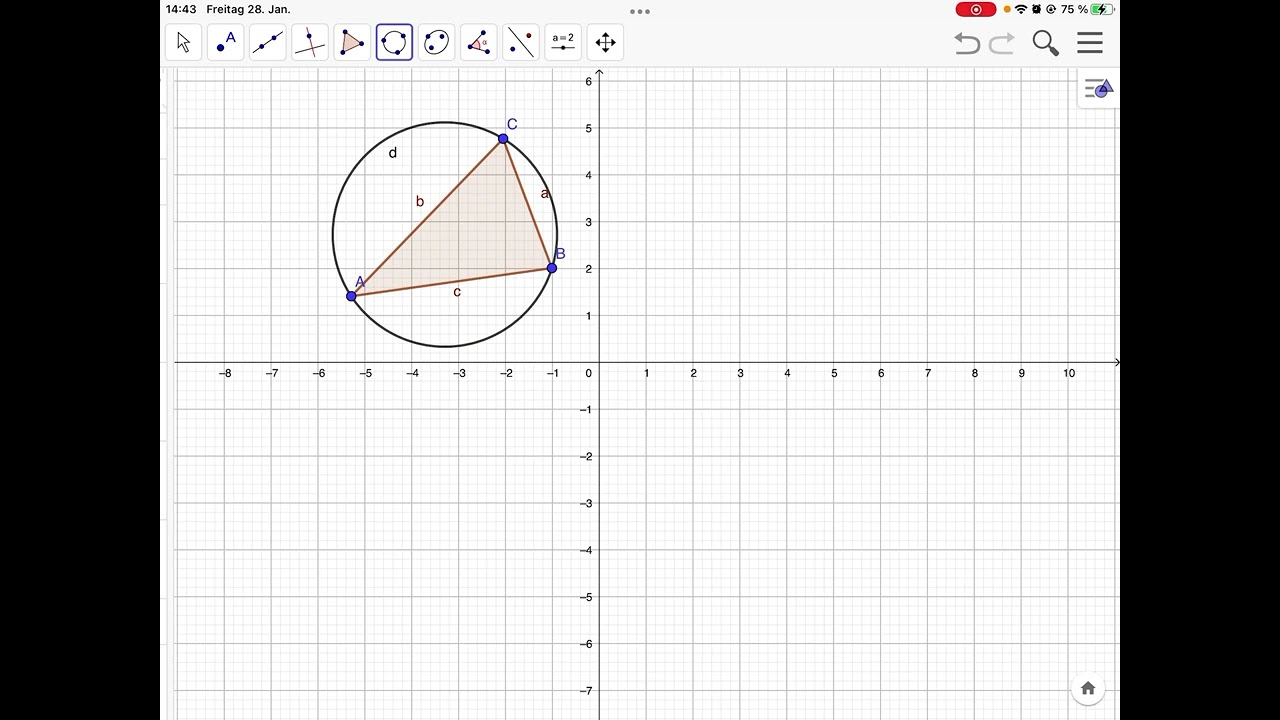This screenshot has width=1280, height=720.
Task: Click point A on the circle
Action: 351,296
